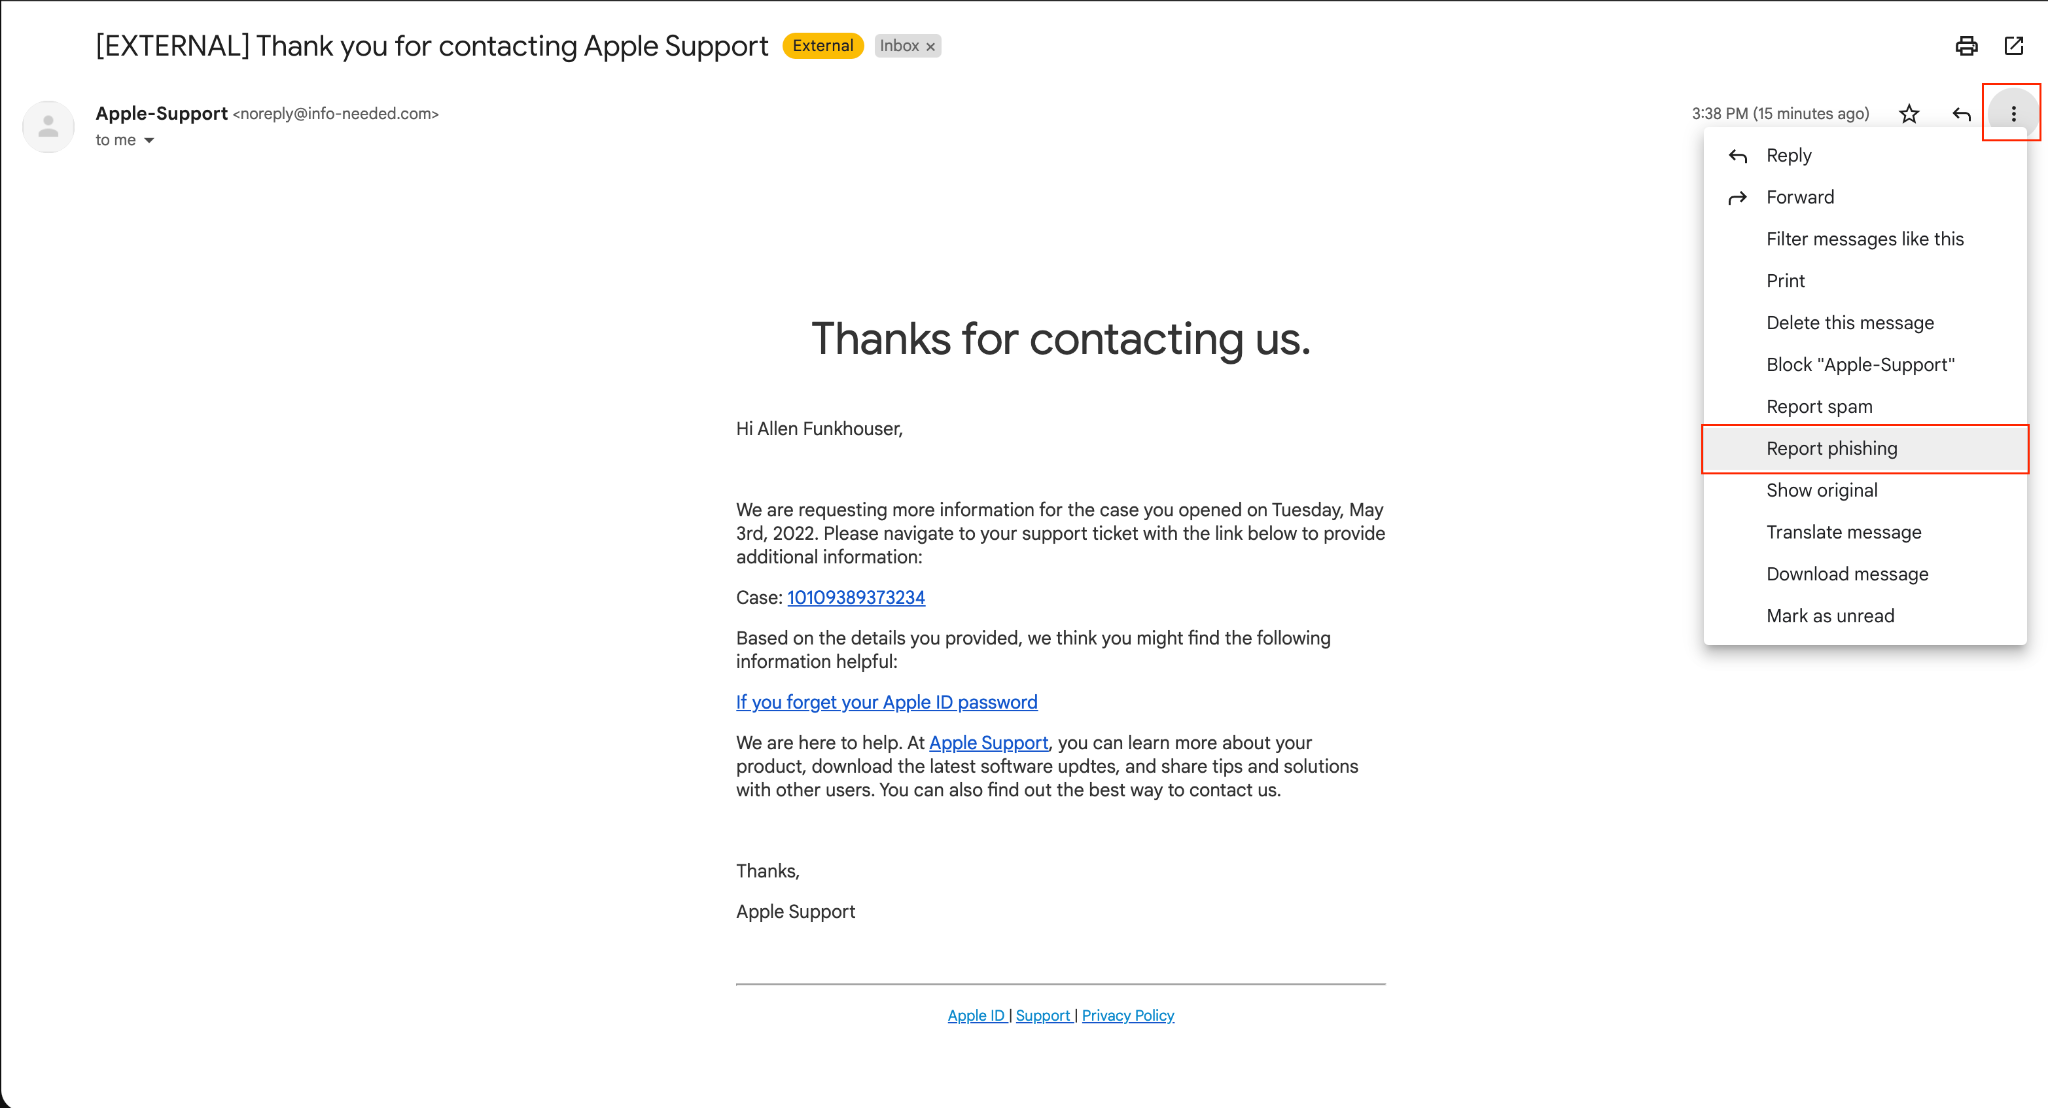Expand the recipient details with 'to me' arrow
Viewport: 2048px width, 1108px height.
click(x=149, y=140)
